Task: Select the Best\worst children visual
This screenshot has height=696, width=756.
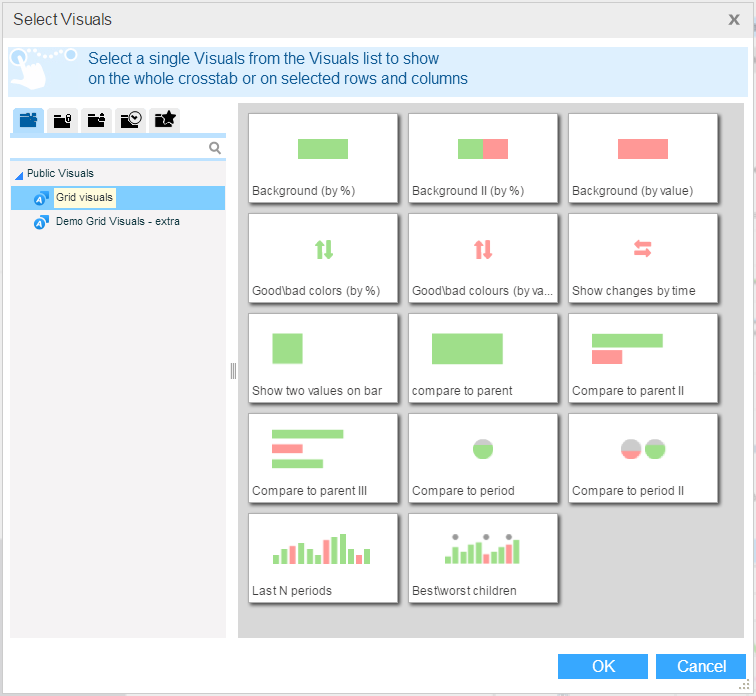Action: tap(483, 558)
